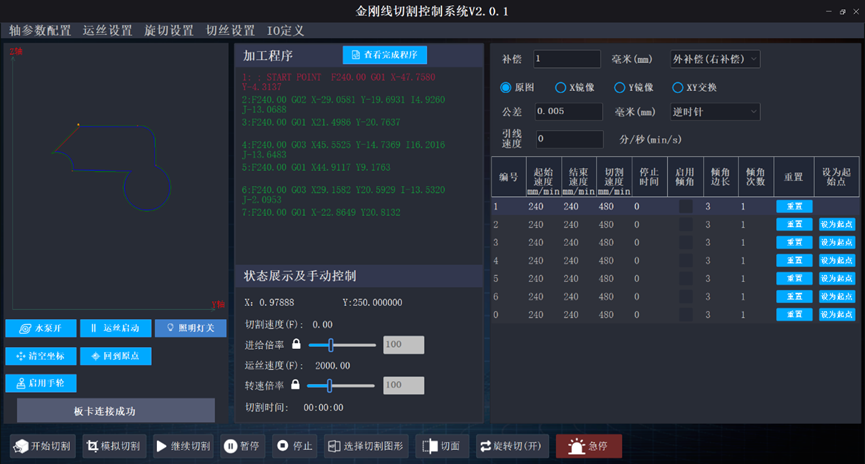Enable handwheel 启用手轮
Screen dimensions: 865x464
coord(41,383)
